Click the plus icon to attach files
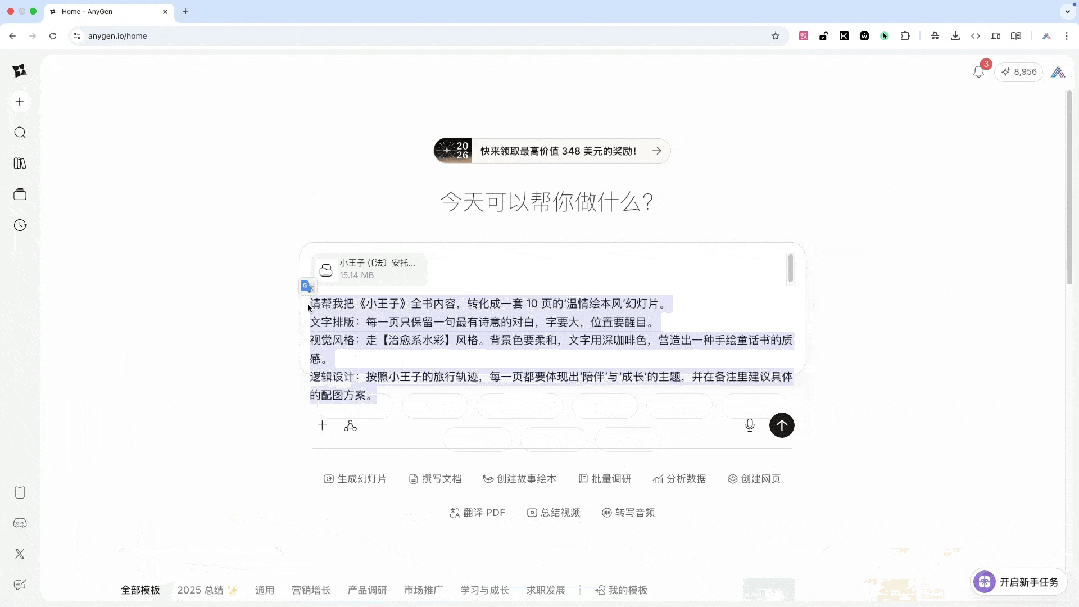Image resolution: width=1079 pixels, height=607 pixels. [x=322, y=425]
